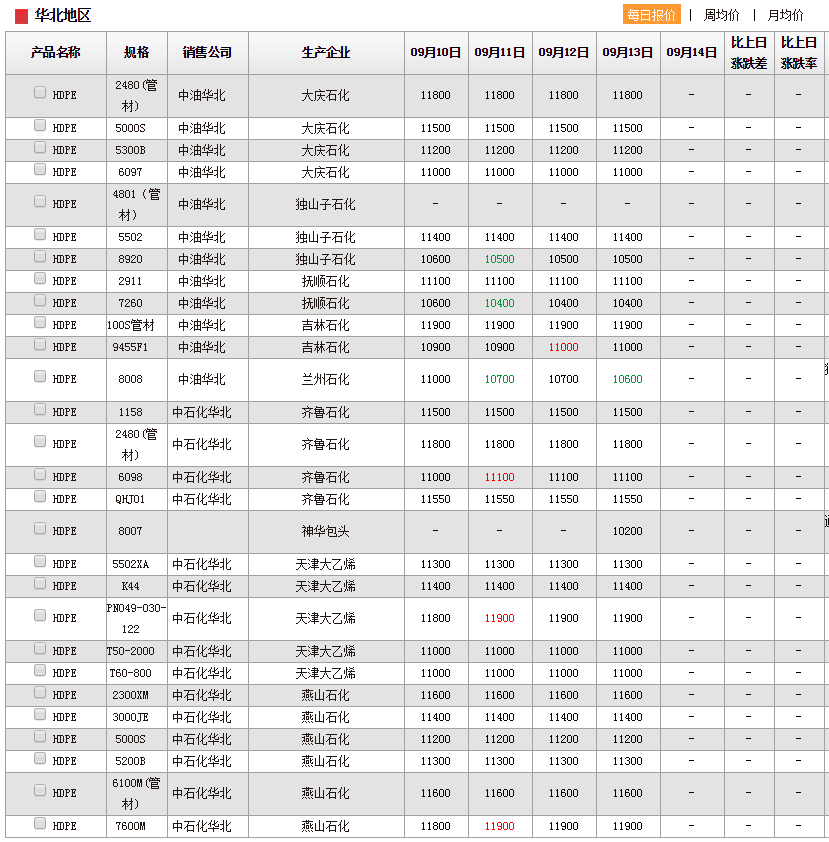Check the HDPE 5200B 燕山石化 checkbox
829x842 pixels.
(x=40, y=758)
